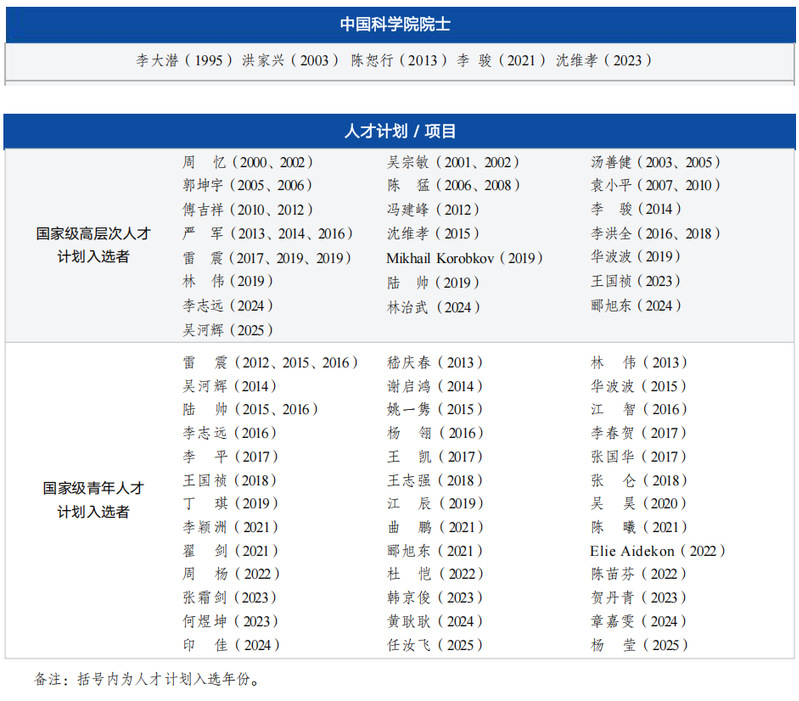Select Elie Aidekon（2022）entry

tap(658, 551)
